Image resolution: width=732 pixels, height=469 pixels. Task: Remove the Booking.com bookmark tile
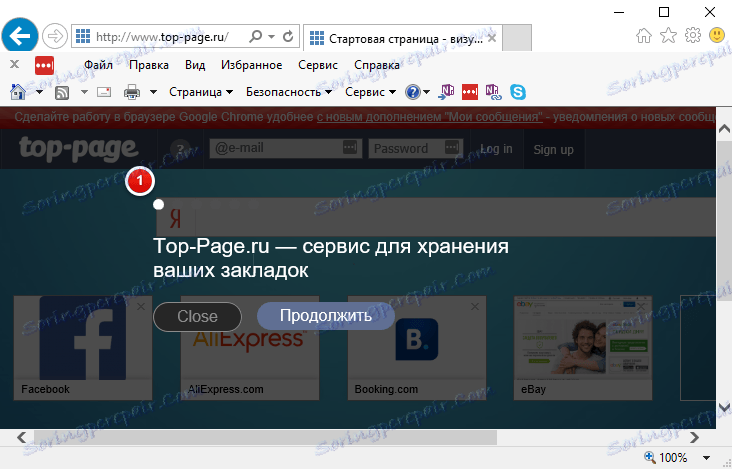point(475,307)
